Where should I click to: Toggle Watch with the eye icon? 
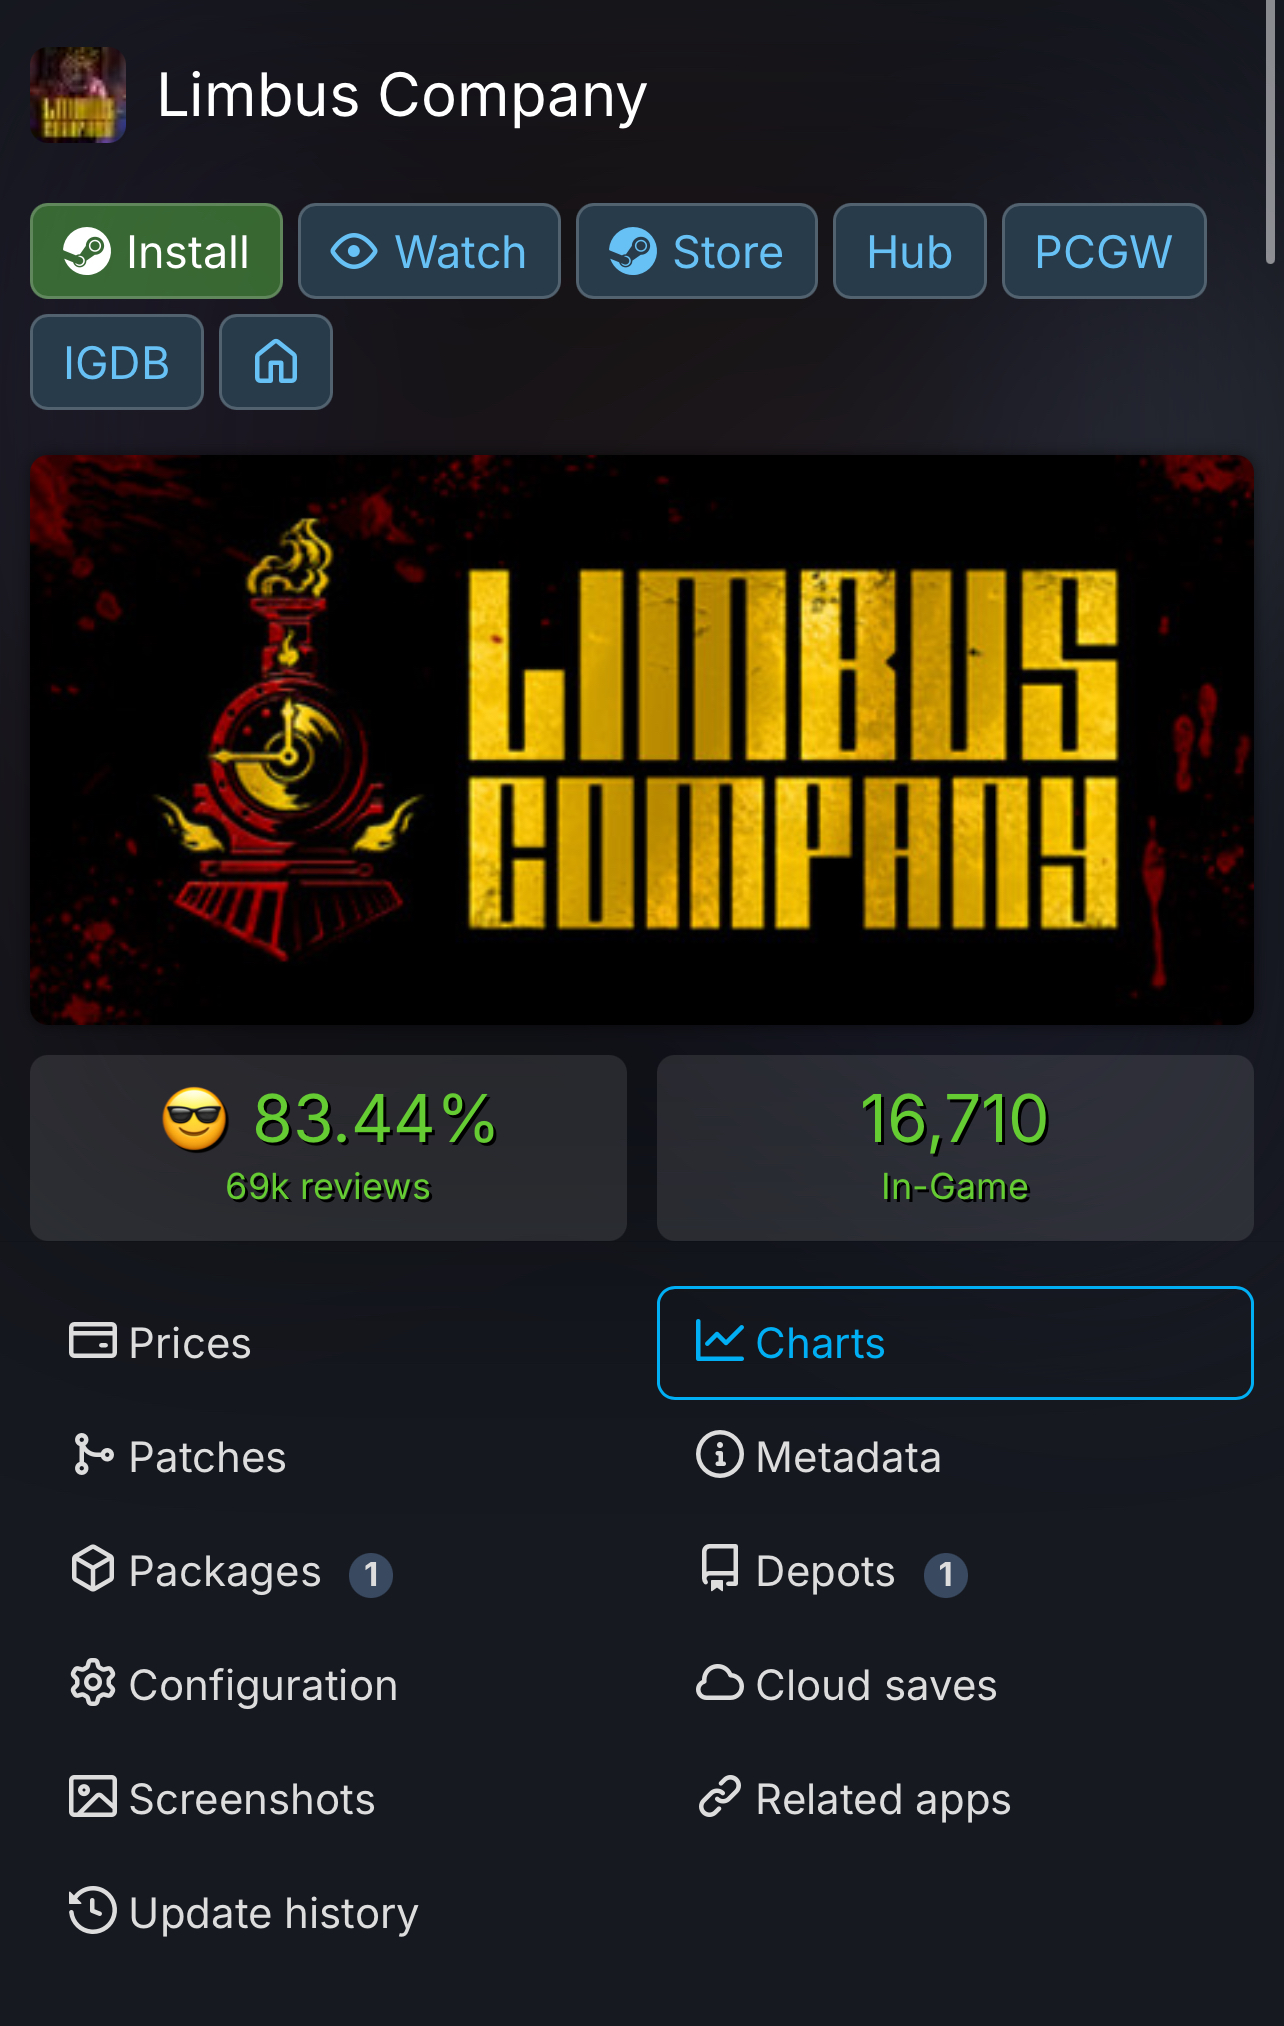click(x=429, y=251)
